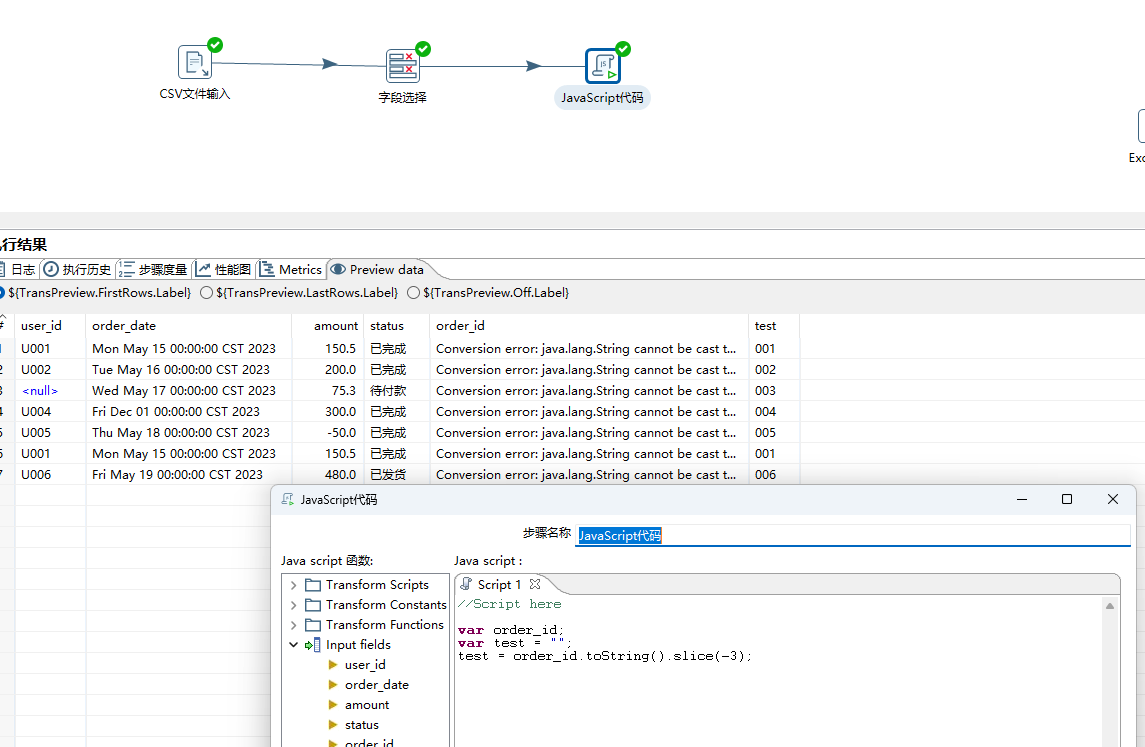
Task: Select the LastRows preview radio button
Action: 207,293
